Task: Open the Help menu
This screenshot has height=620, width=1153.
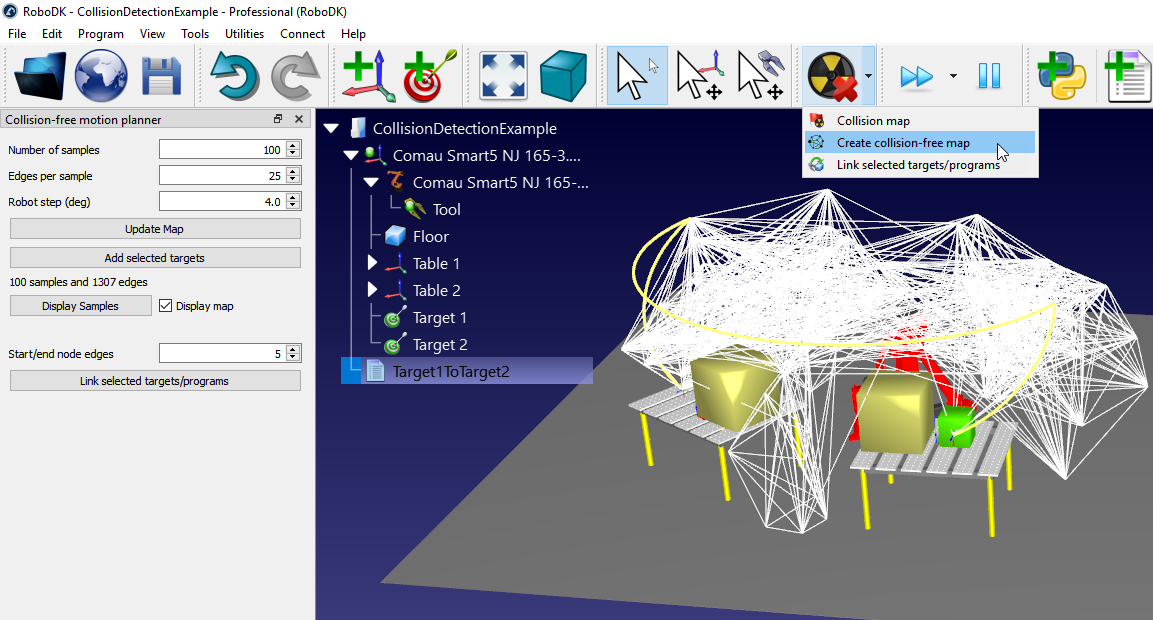Action: 353,34
